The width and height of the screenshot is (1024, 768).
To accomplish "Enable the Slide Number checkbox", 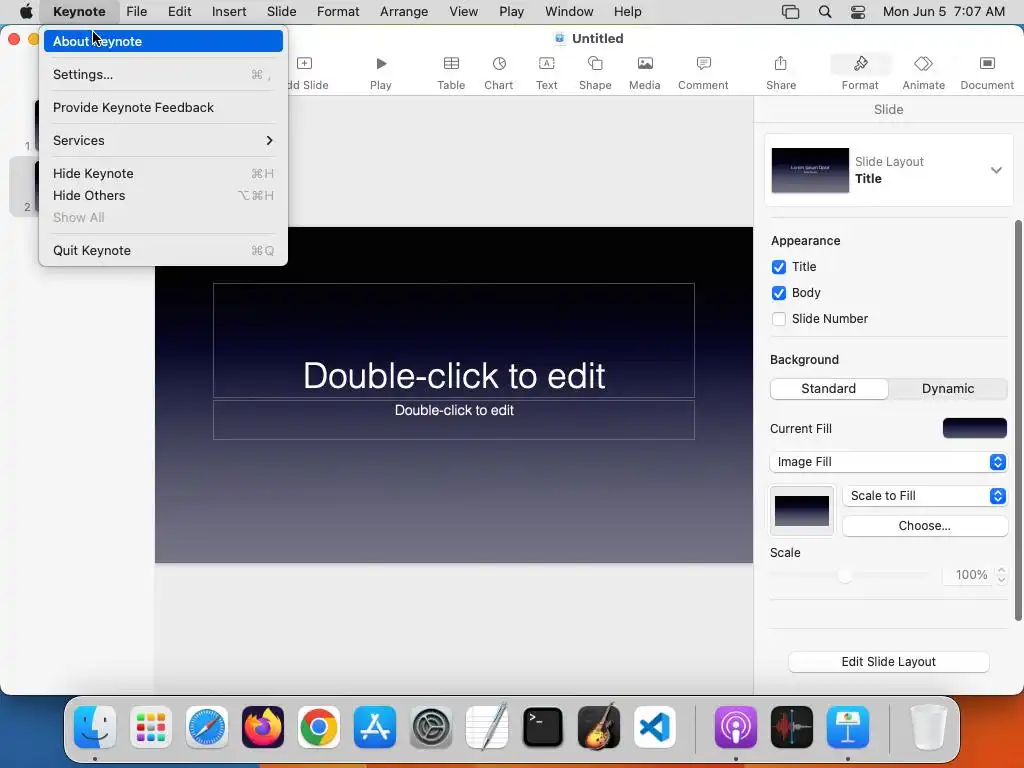I will 778,319.
